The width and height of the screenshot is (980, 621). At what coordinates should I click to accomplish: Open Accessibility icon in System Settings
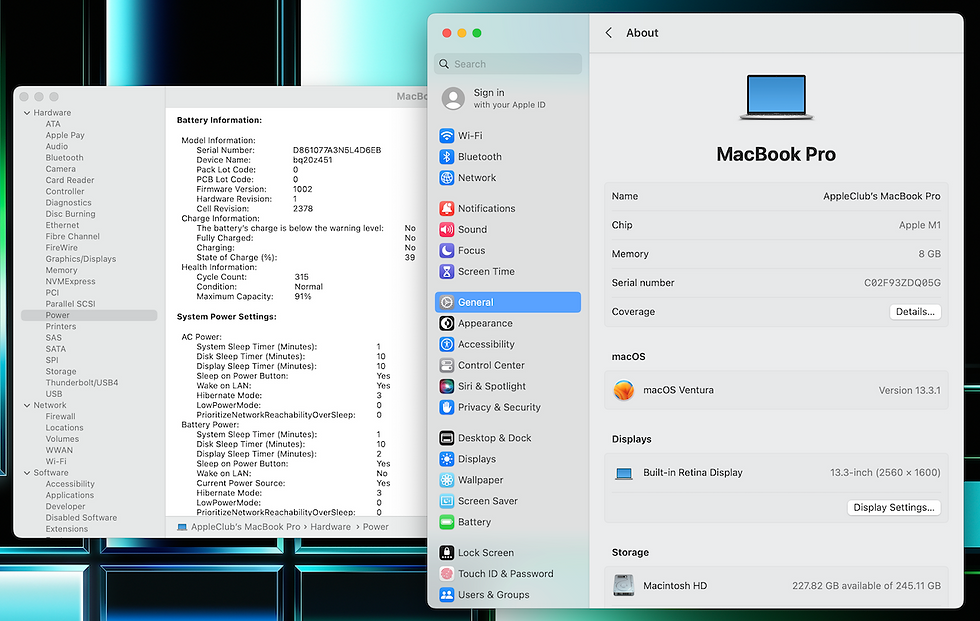[446, 344]
